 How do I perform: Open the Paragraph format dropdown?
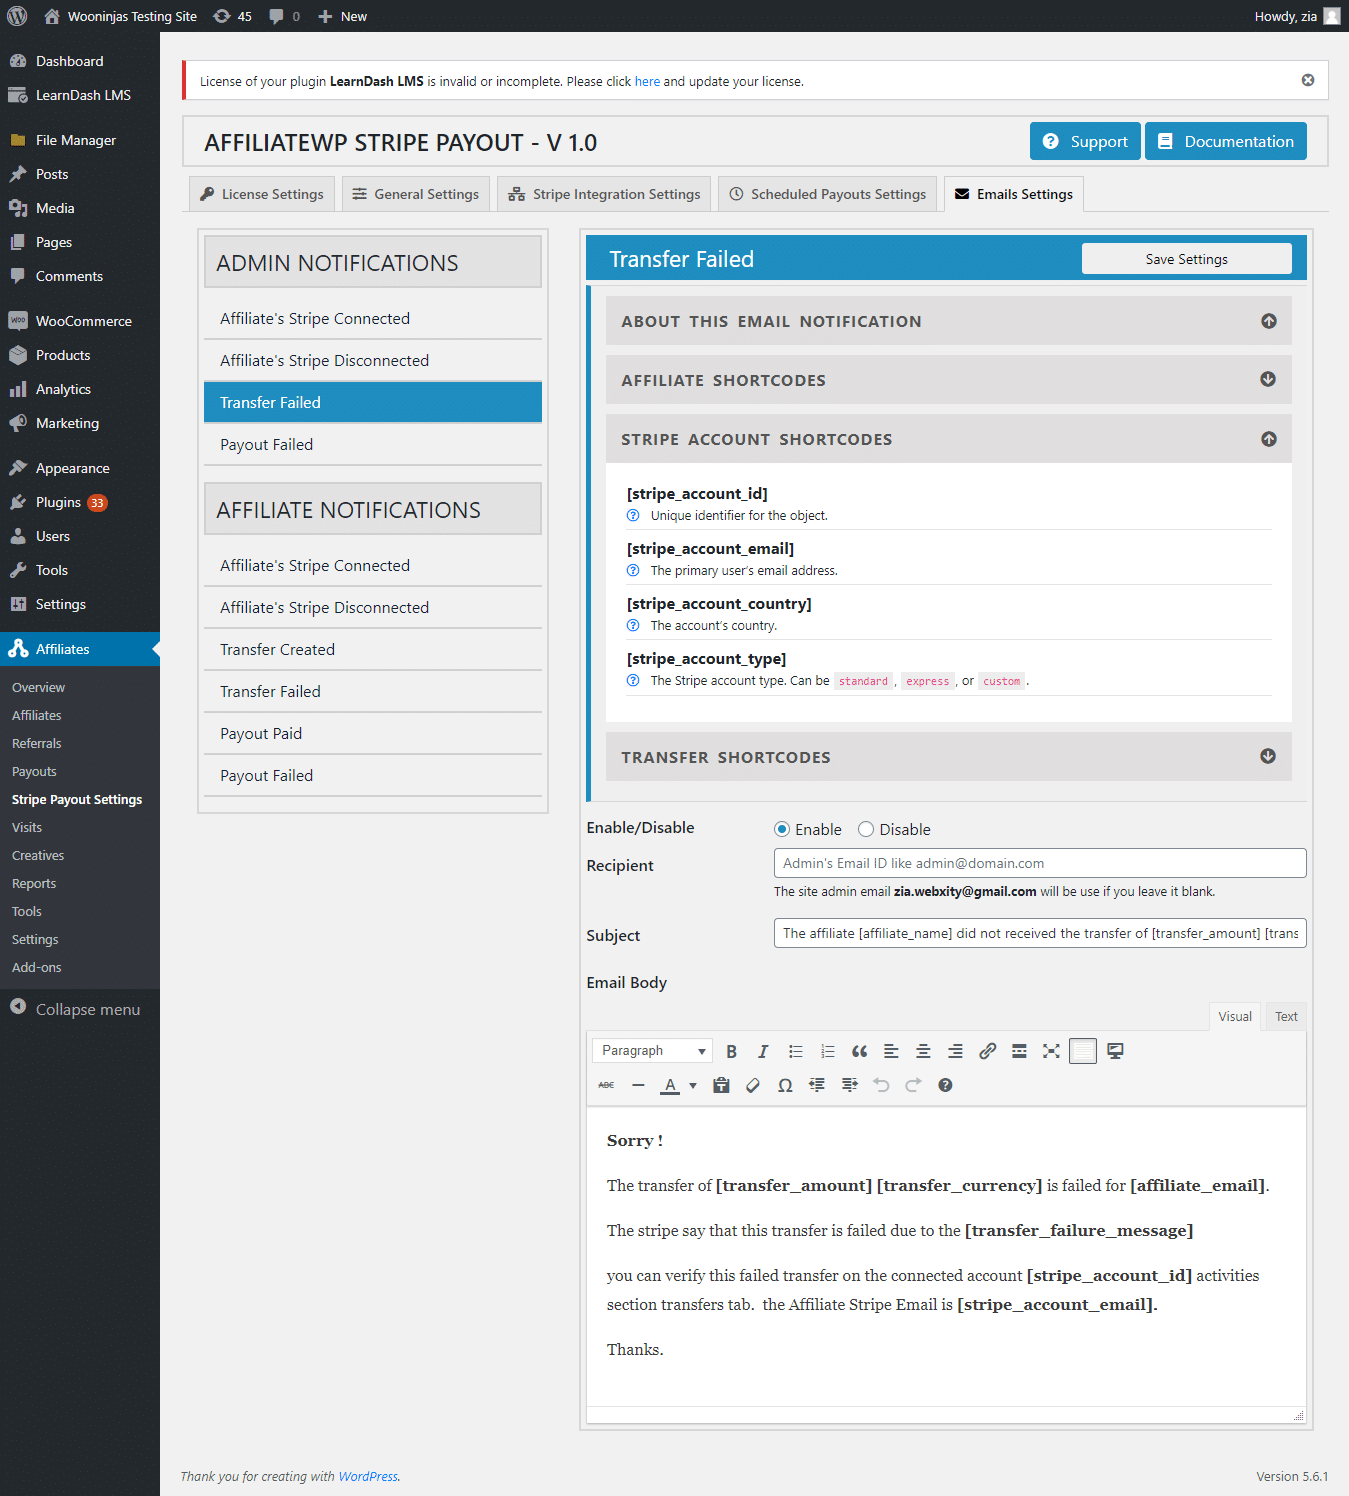(x=653, y=1051)
